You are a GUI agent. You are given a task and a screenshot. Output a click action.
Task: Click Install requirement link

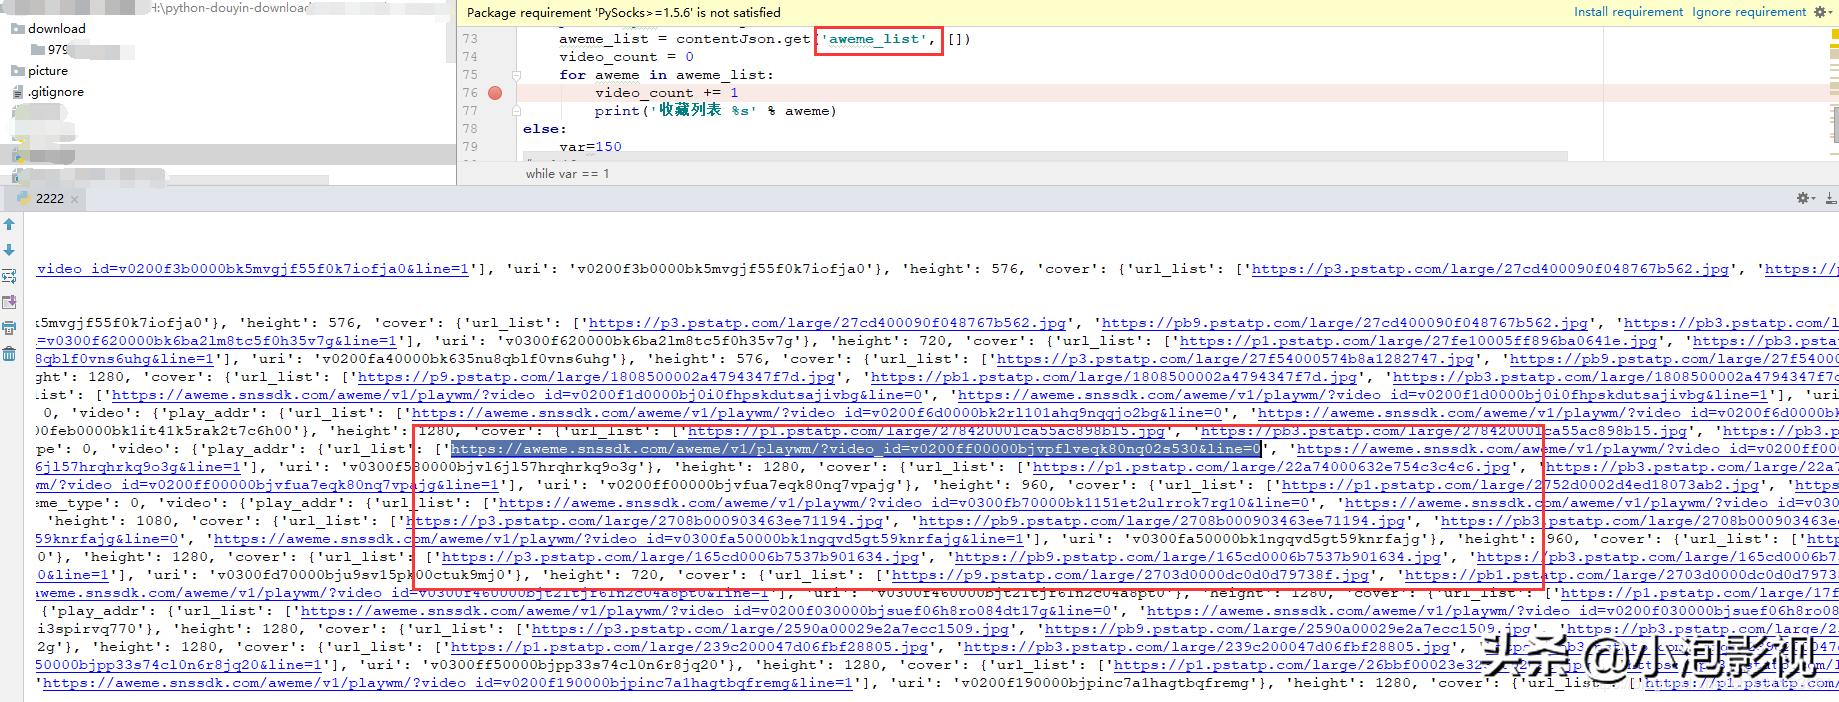[x=1628, y=12]
